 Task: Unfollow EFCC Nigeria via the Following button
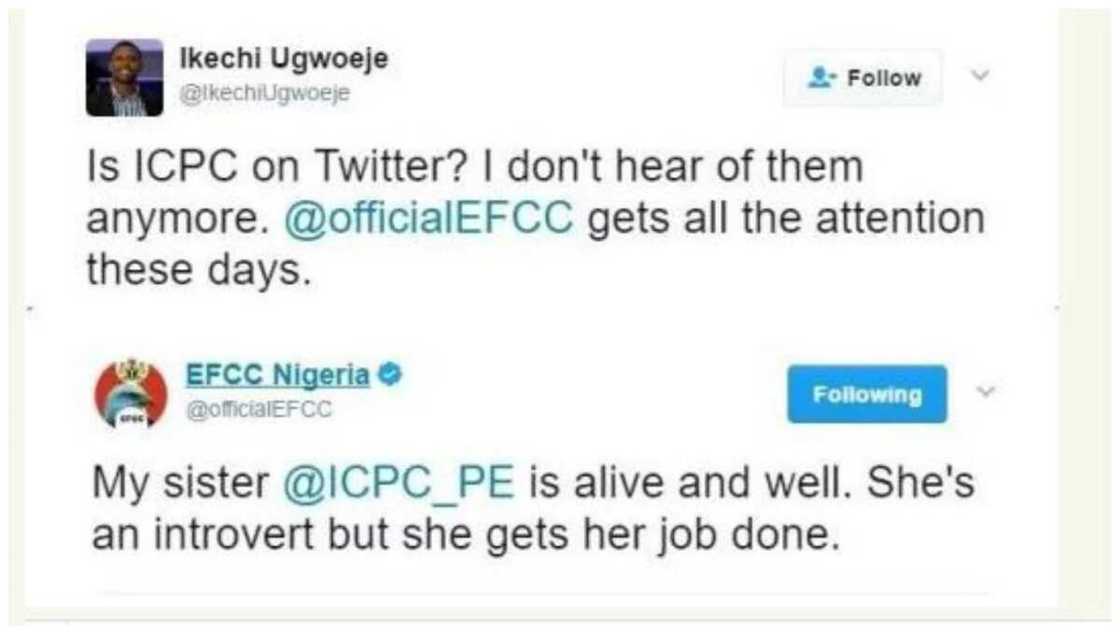click(869, 393)
